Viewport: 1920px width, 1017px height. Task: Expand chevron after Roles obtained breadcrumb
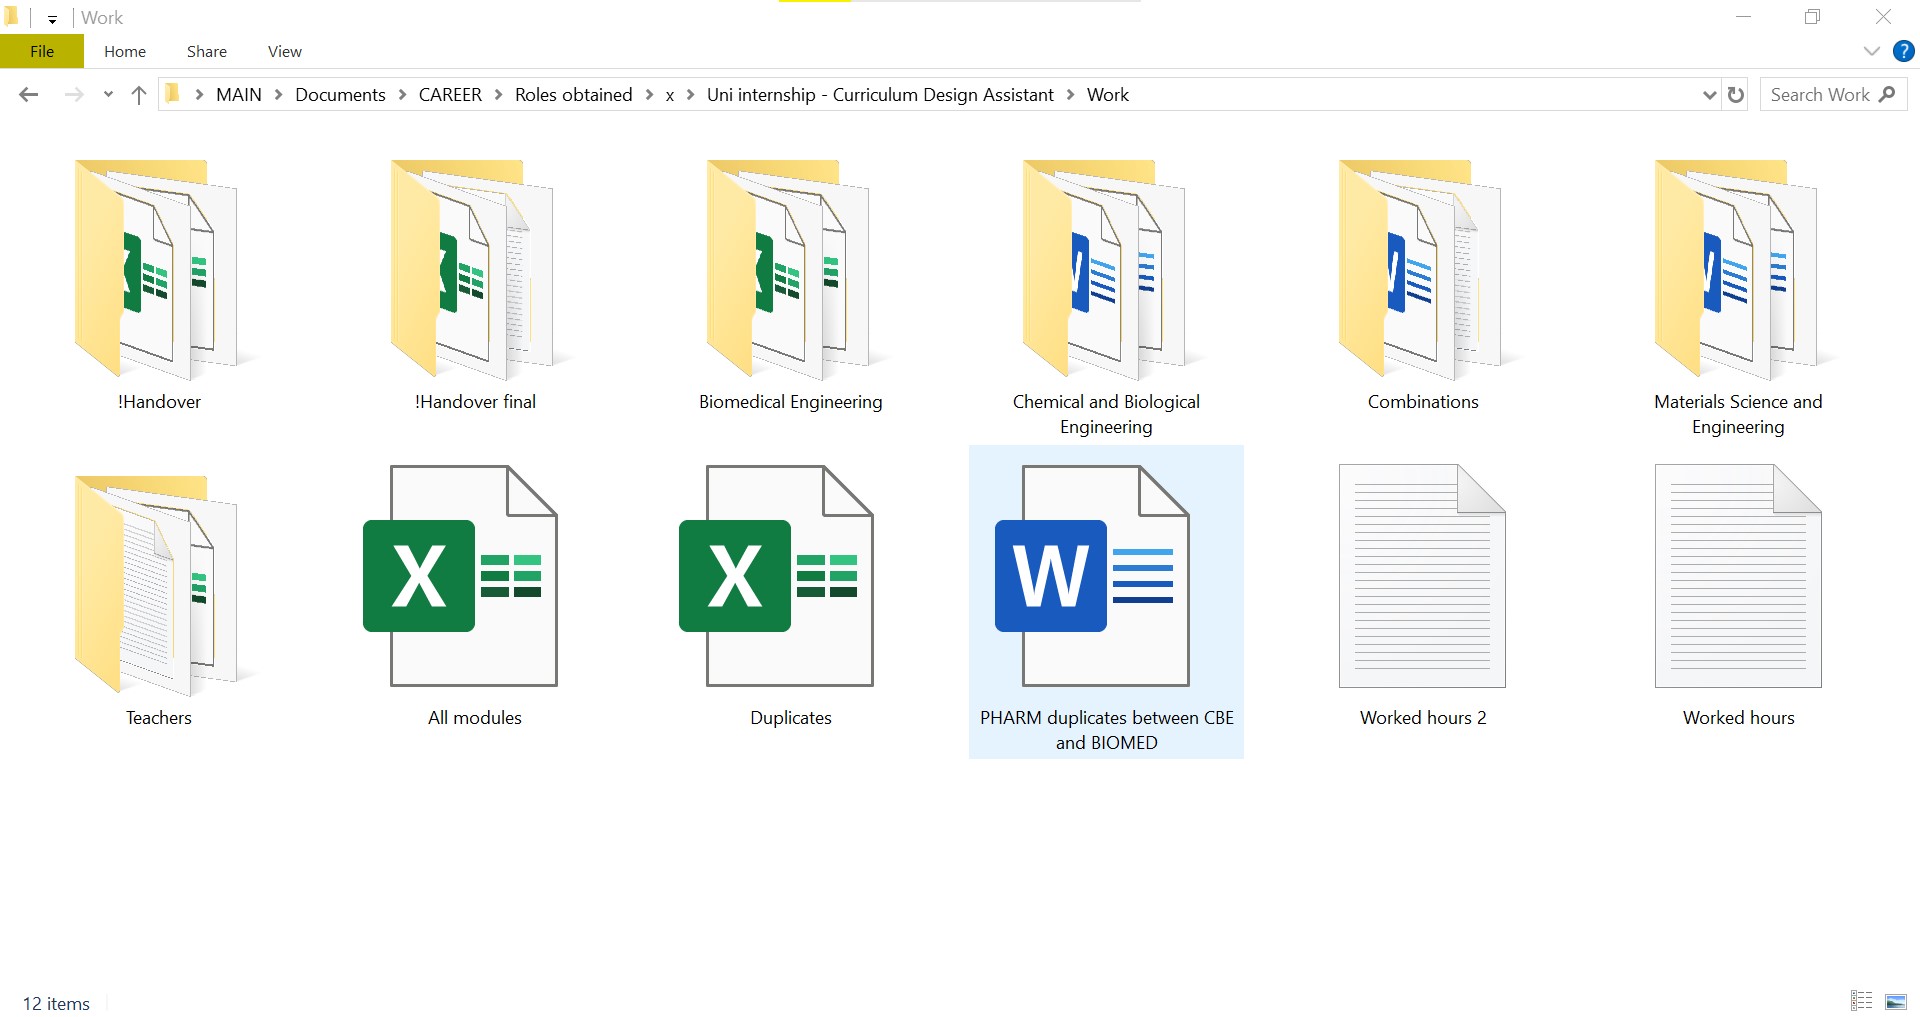(x=649, y=94)
